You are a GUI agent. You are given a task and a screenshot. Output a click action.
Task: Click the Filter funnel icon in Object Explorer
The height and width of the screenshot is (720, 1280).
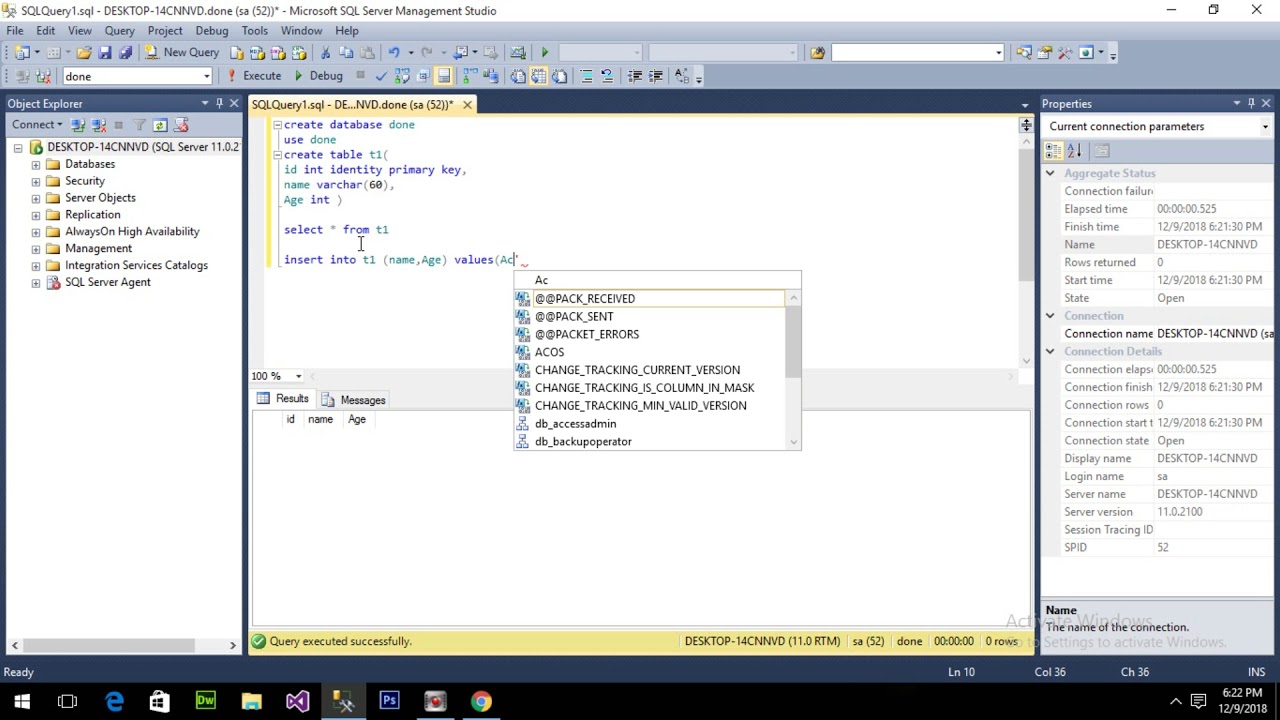[x=140, y=125]
